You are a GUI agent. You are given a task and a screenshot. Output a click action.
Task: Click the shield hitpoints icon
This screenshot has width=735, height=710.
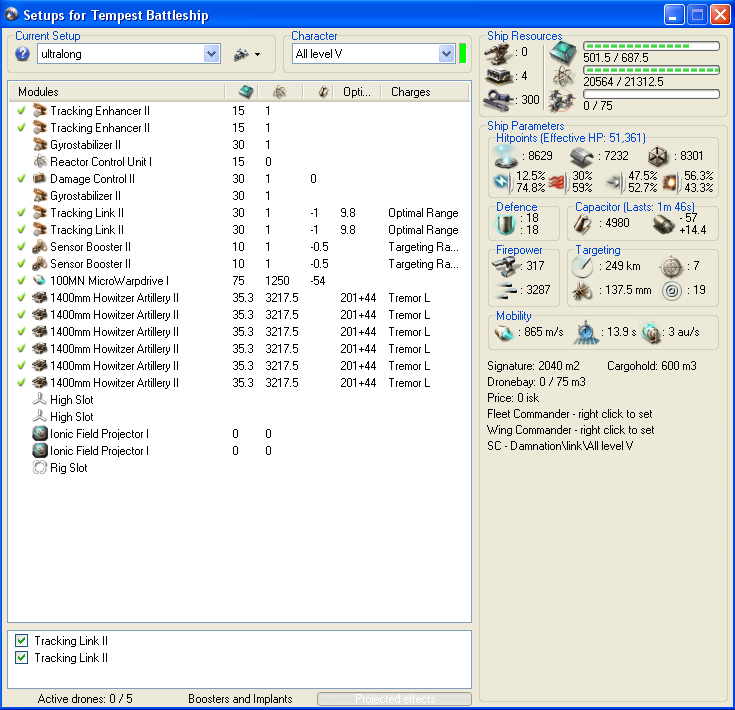click(506, 156)
